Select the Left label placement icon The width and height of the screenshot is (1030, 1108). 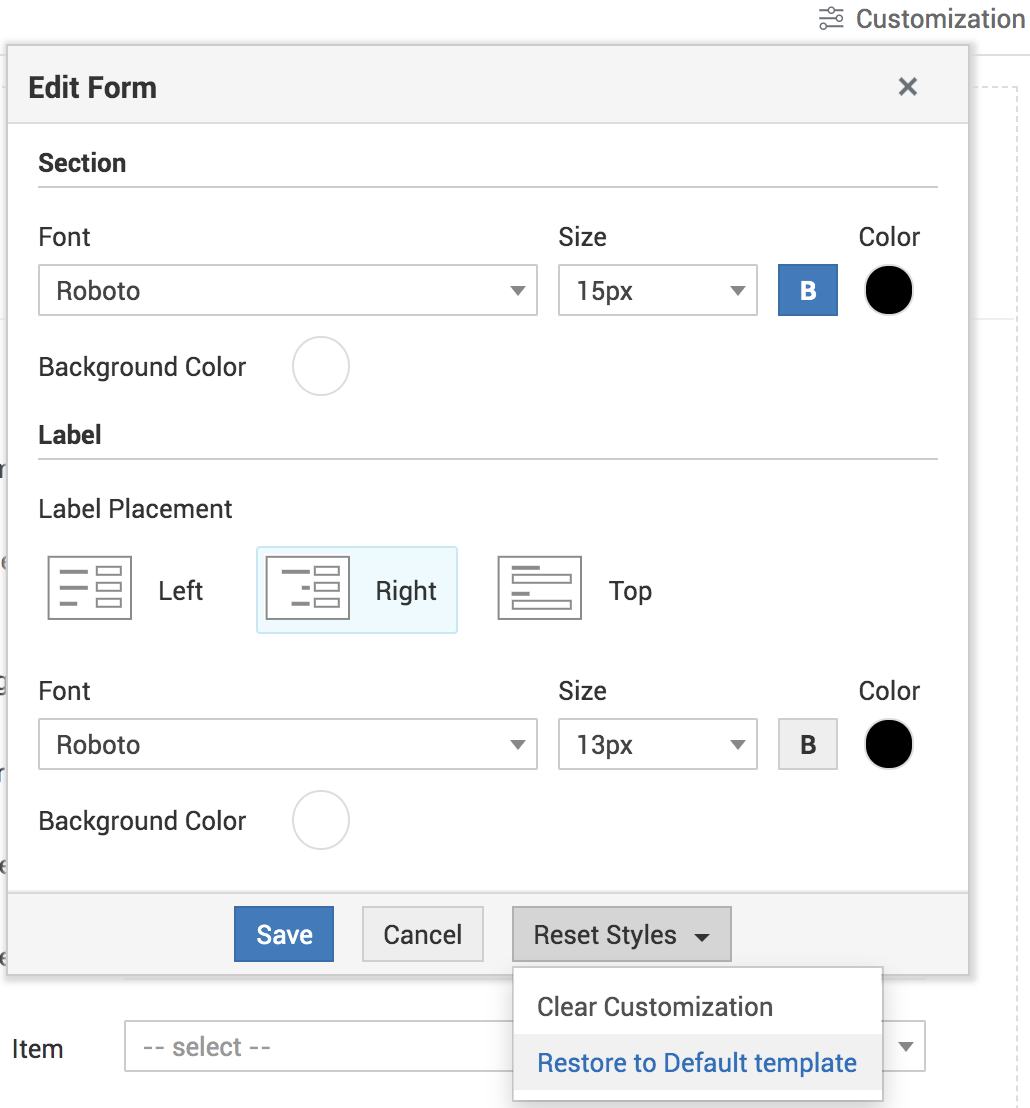90,589
